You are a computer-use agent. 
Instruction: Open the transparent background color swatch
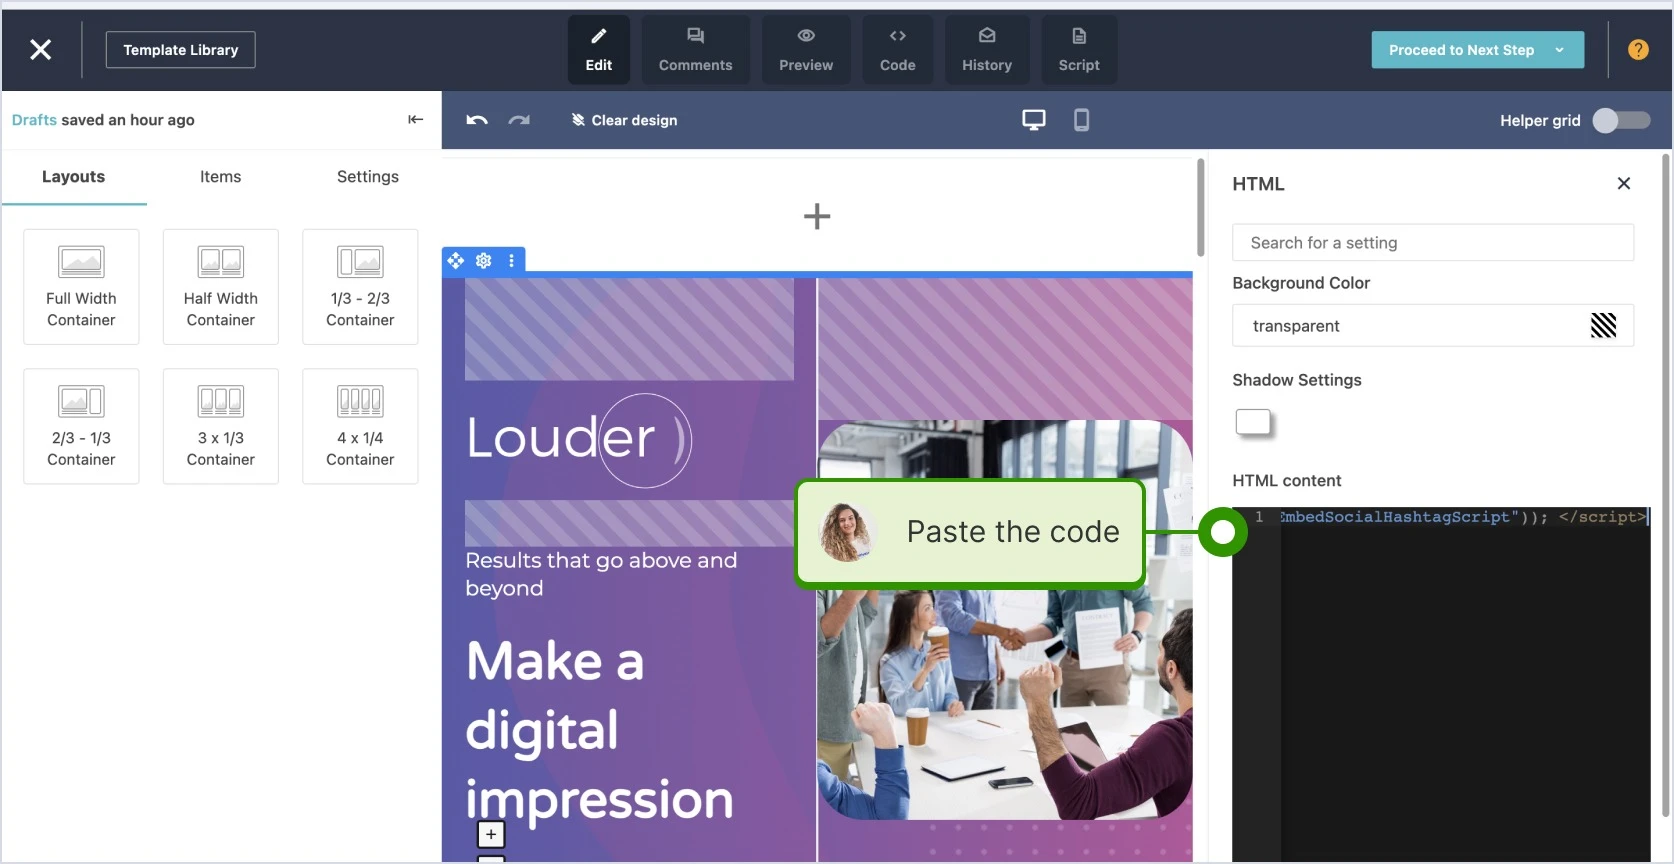click(1603, 325)
